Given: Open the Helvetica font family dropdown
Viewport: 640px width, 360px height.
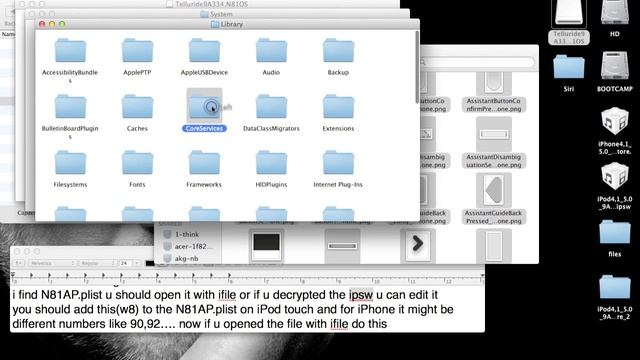Looking at the screenshot, I should tap(52, 263).
